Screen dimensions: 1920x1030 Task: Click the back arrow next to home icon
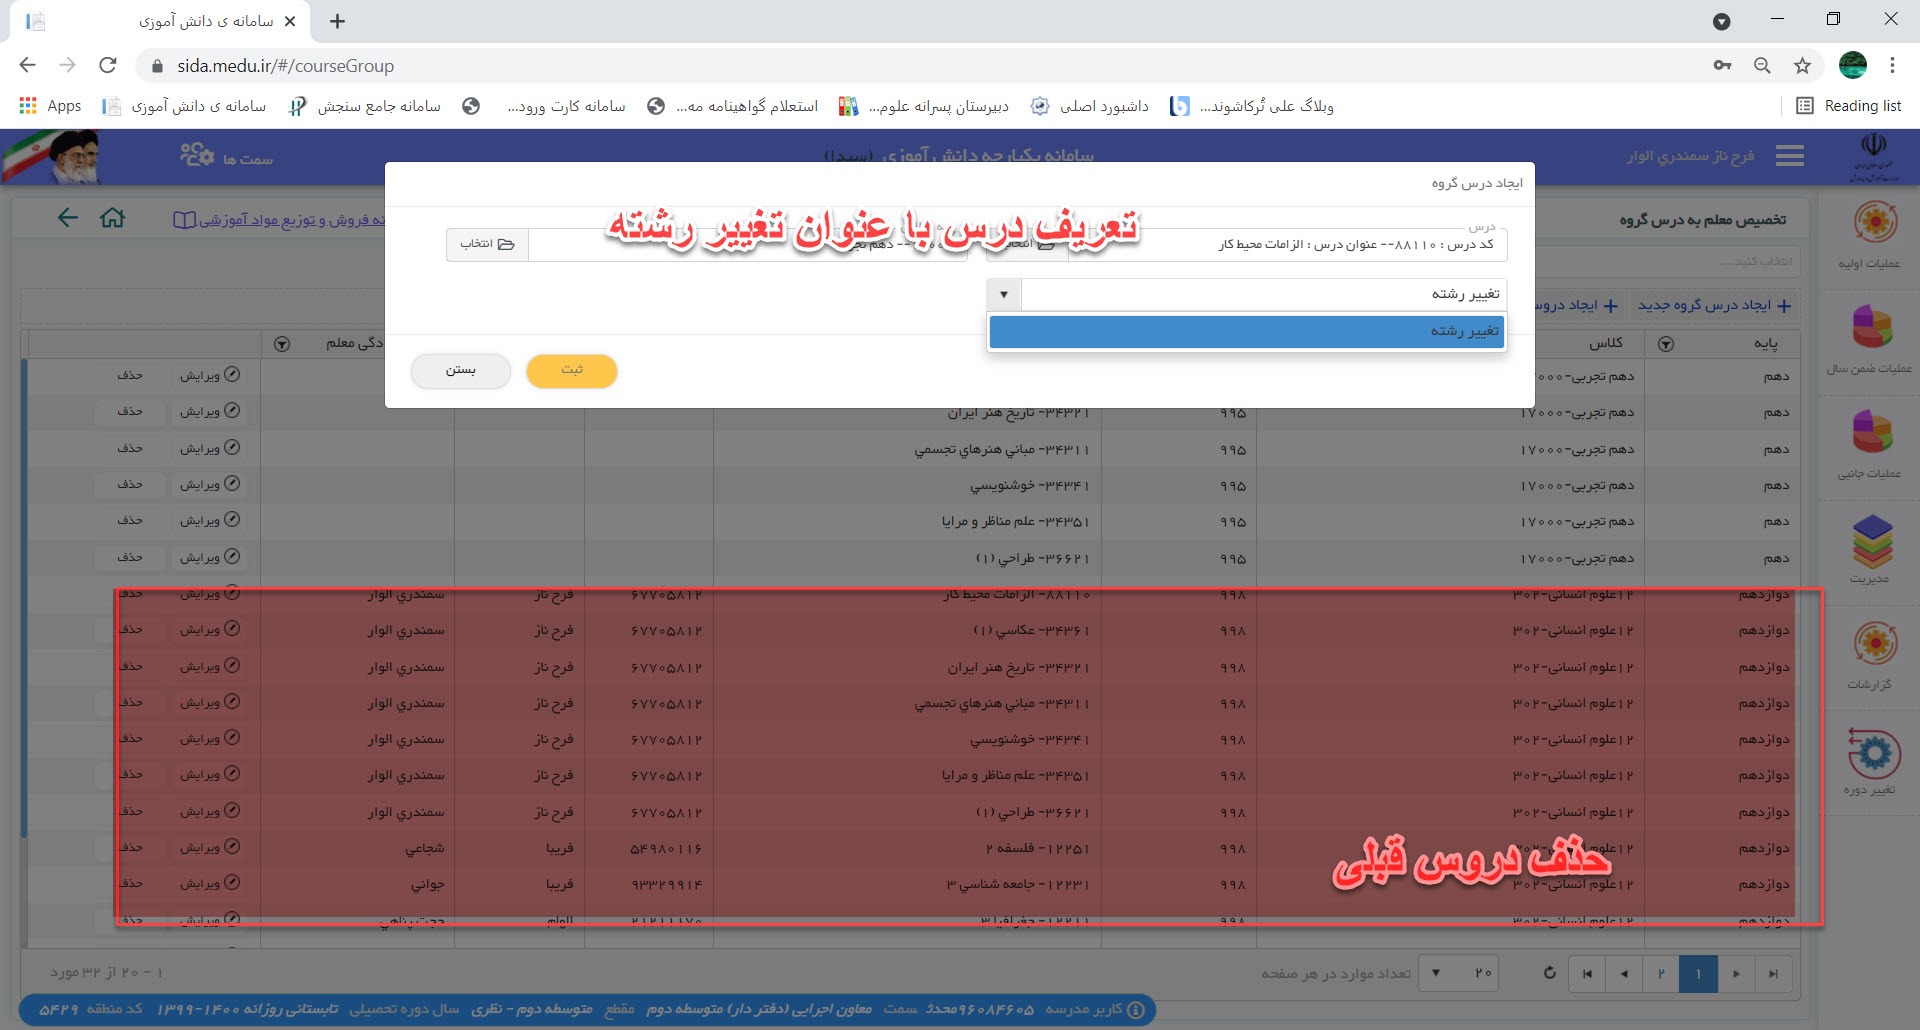point(67,218)
